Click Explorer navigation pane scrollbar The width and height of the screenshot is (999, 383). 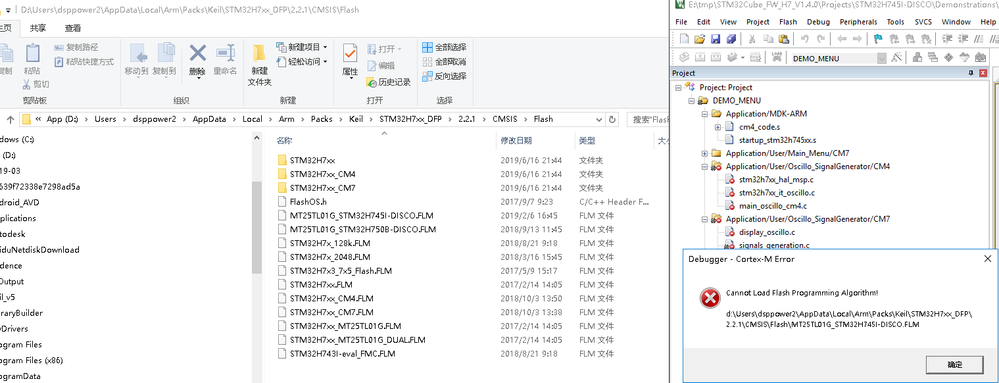coord(257,228)
